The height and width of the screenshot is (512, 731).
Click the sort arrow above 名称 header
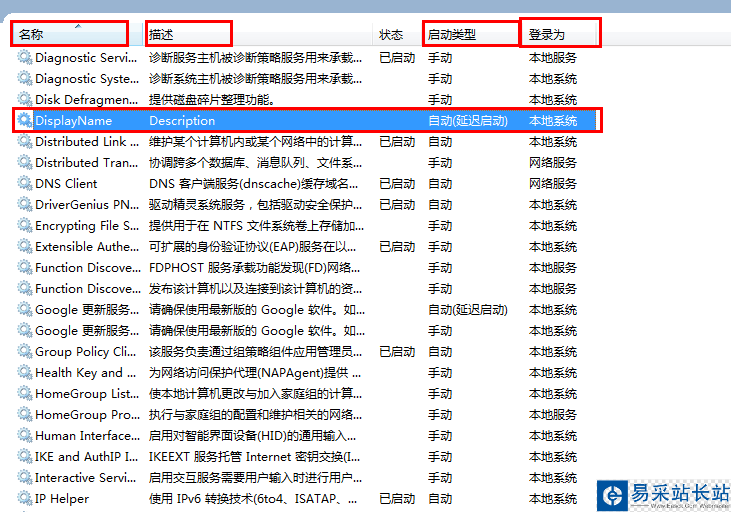(78, 26)
